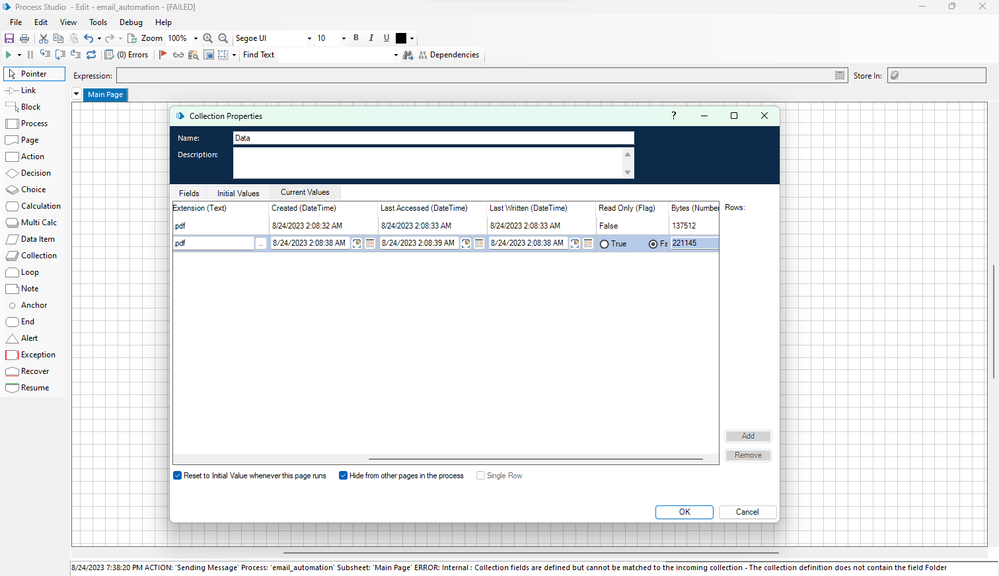Open the zoom percentage dropdown
The width and height of the screenshot is (999, 576).
tap(195, 38)
